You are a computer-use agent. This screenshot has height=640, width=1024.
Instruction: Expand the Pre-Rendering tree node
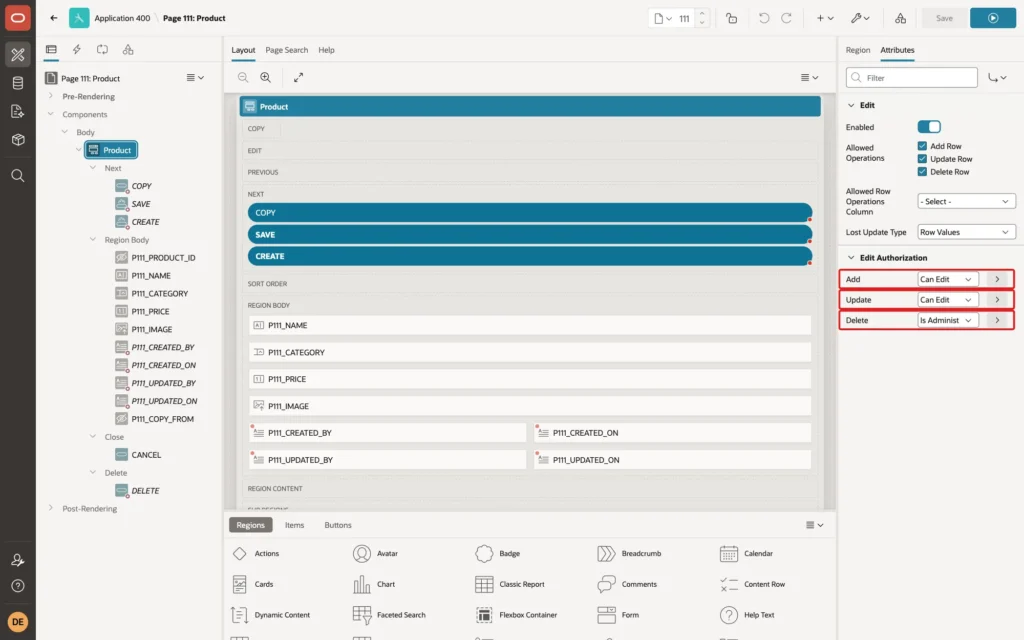pos(51,96)
